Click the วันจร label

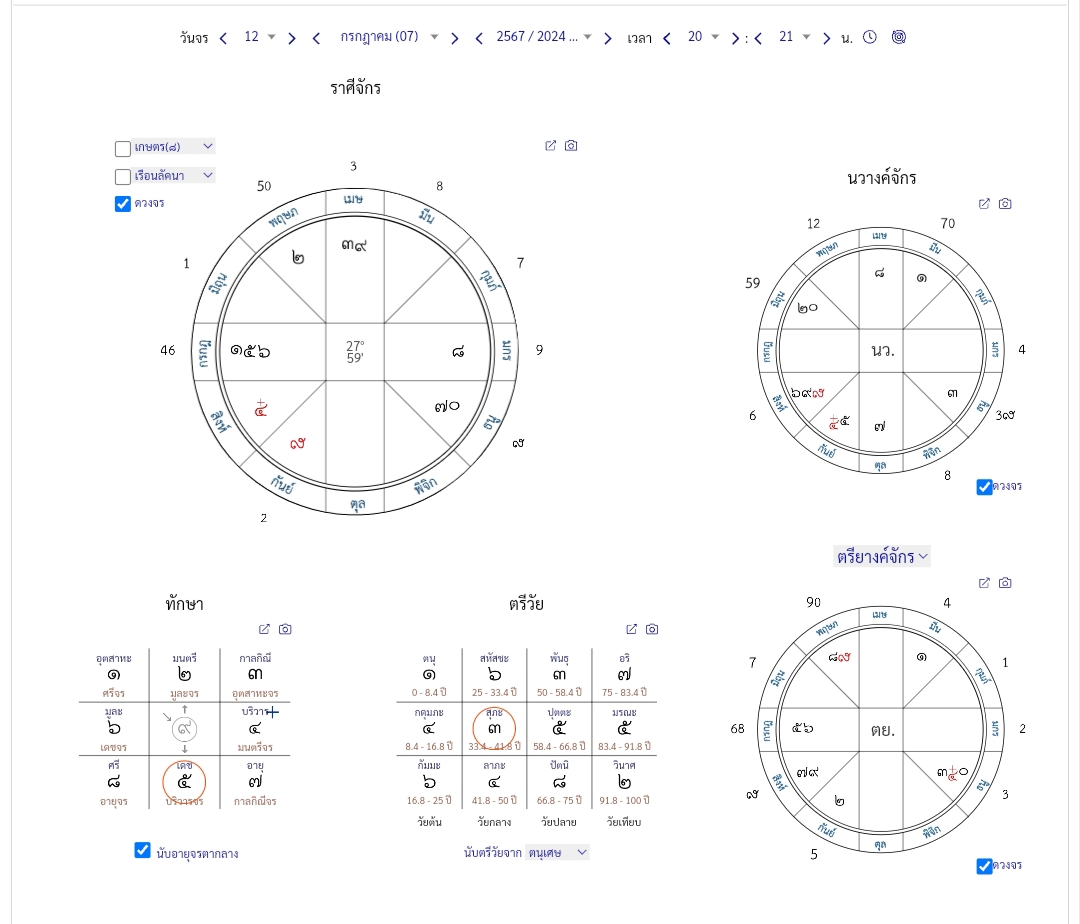point(194,38)
